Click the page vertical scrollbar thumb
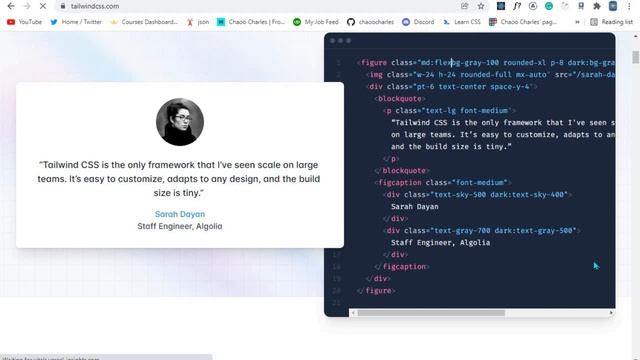The image size is (640, 360). [x=636, y=57]
